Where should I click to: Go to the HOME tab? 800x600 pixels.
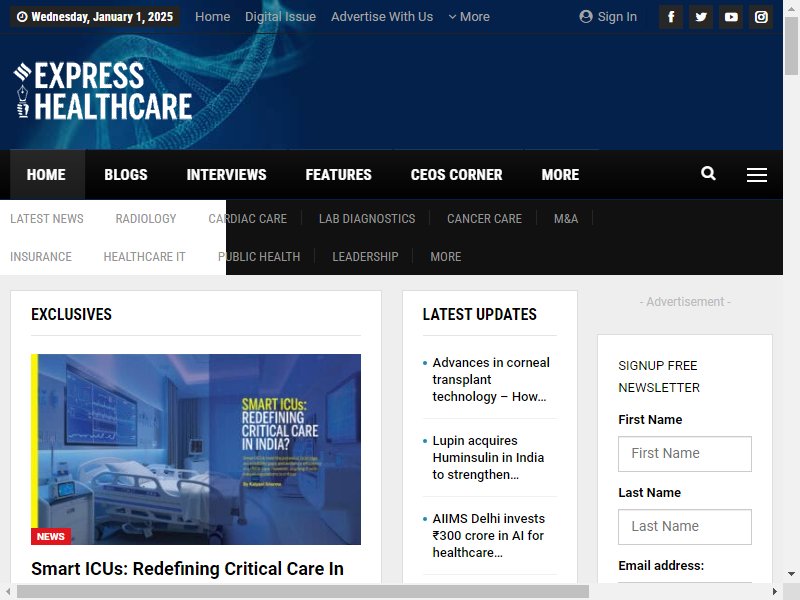46,174
